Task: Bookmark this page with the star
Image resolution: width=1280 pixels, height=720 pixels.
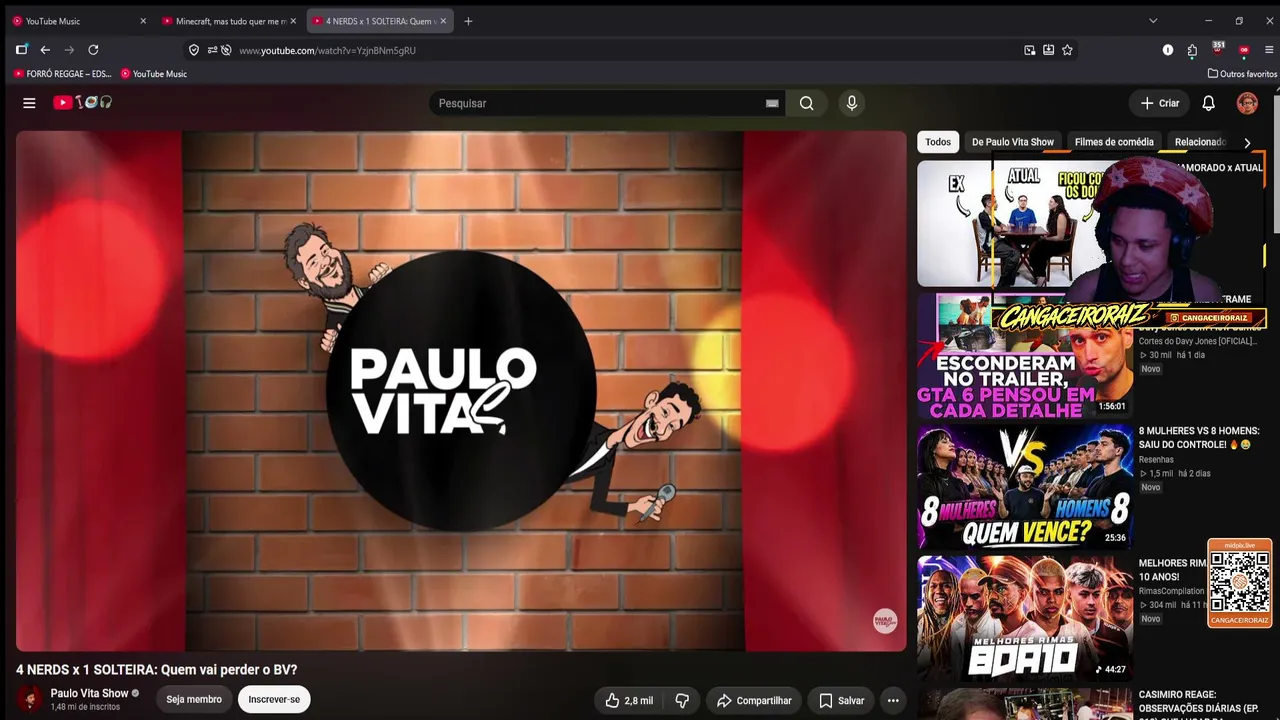Action: coord(1067,50)
